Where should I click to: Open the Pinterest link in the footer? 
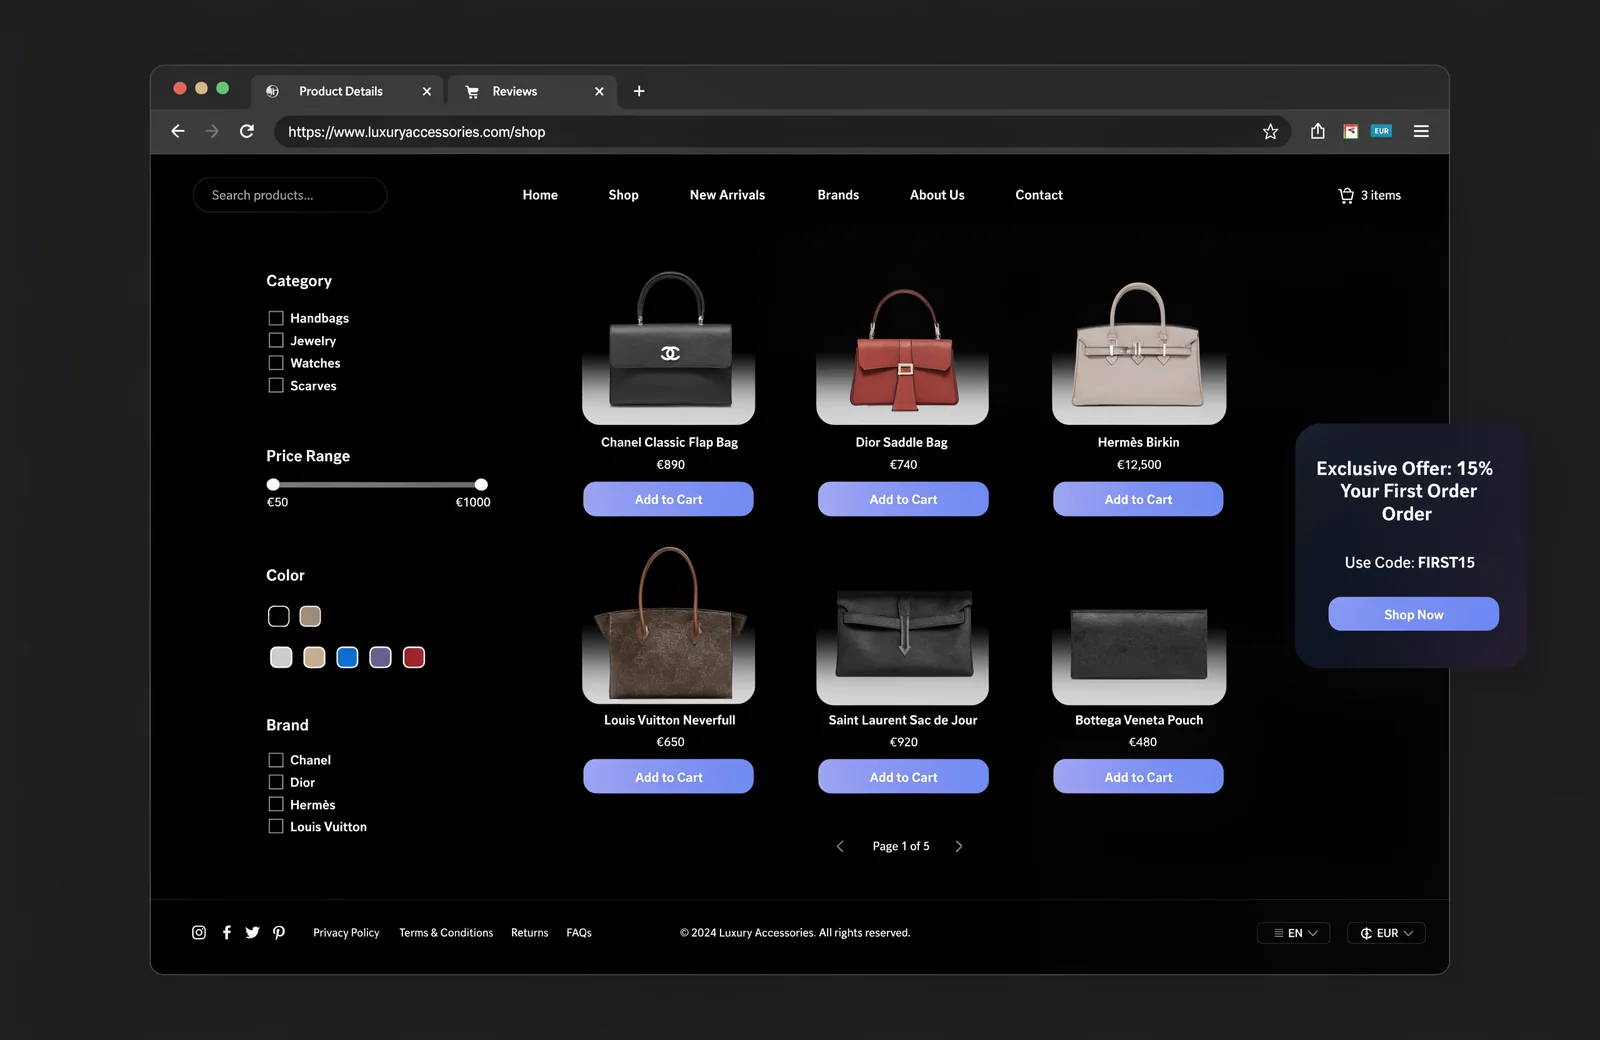[x=279, y=932]
